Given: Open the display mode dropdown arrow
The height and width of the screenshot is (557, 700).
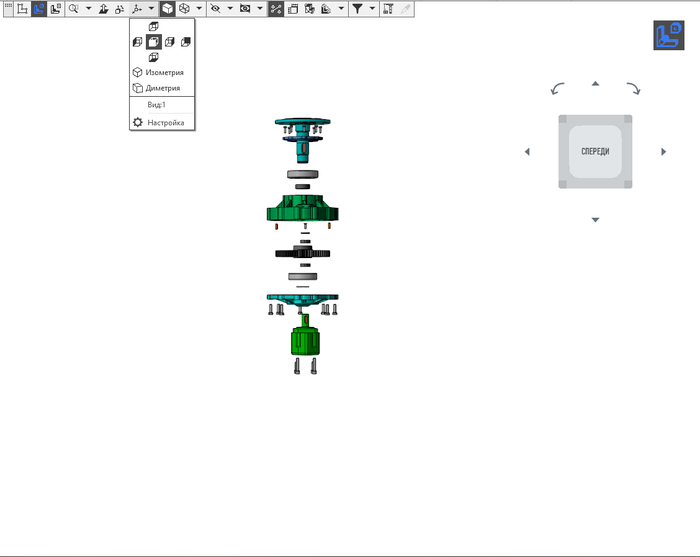Looking at the screenshot, I should pos(199,9).
